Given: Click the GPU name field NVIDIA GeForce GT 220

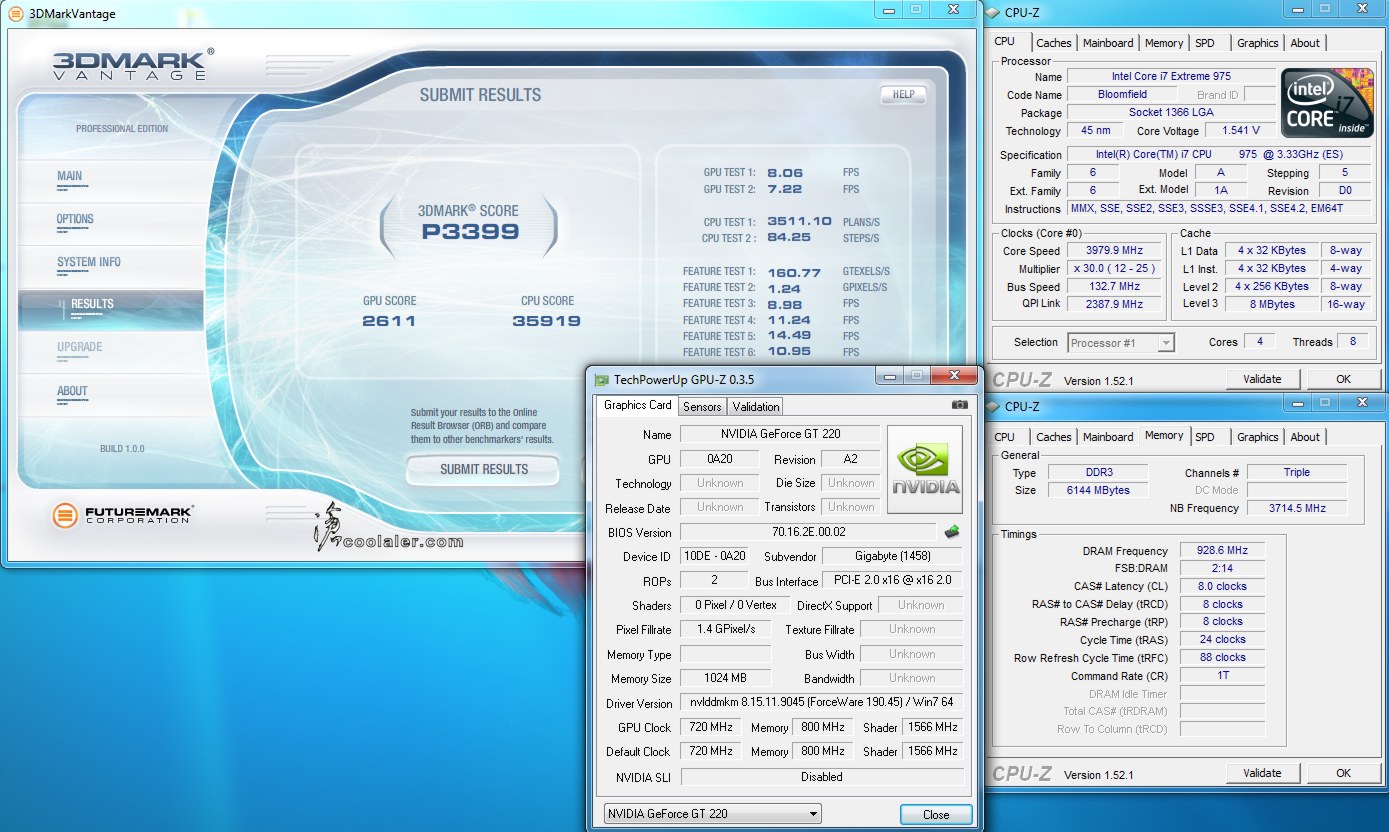Looking at the screenshot, I should pyautogui.click(x=780, y=434).
